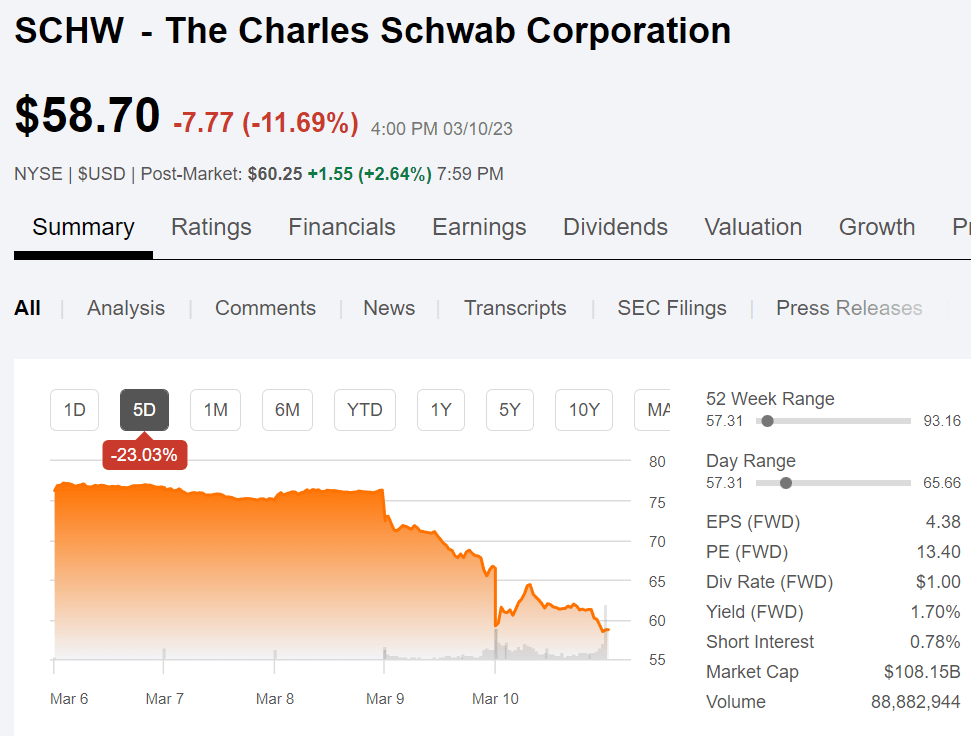
Task: View the Growth tab
Action: (x=876, y=227)
